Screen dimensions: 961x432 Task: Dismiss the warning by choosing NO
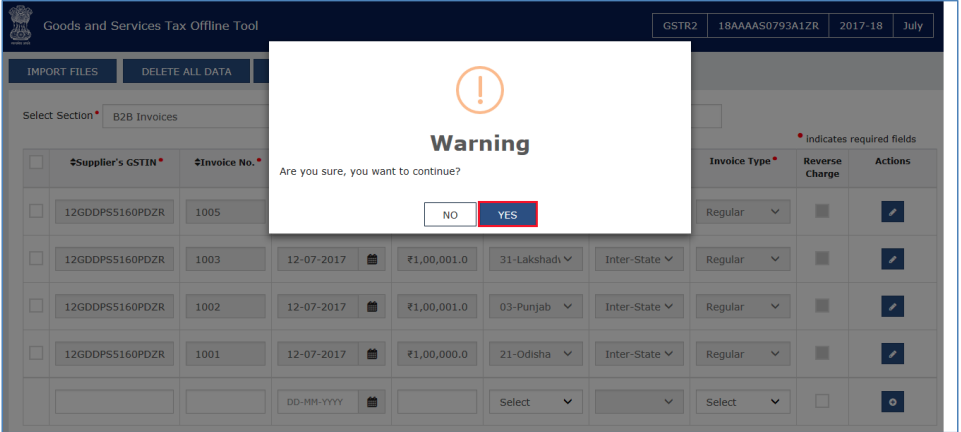450,214
